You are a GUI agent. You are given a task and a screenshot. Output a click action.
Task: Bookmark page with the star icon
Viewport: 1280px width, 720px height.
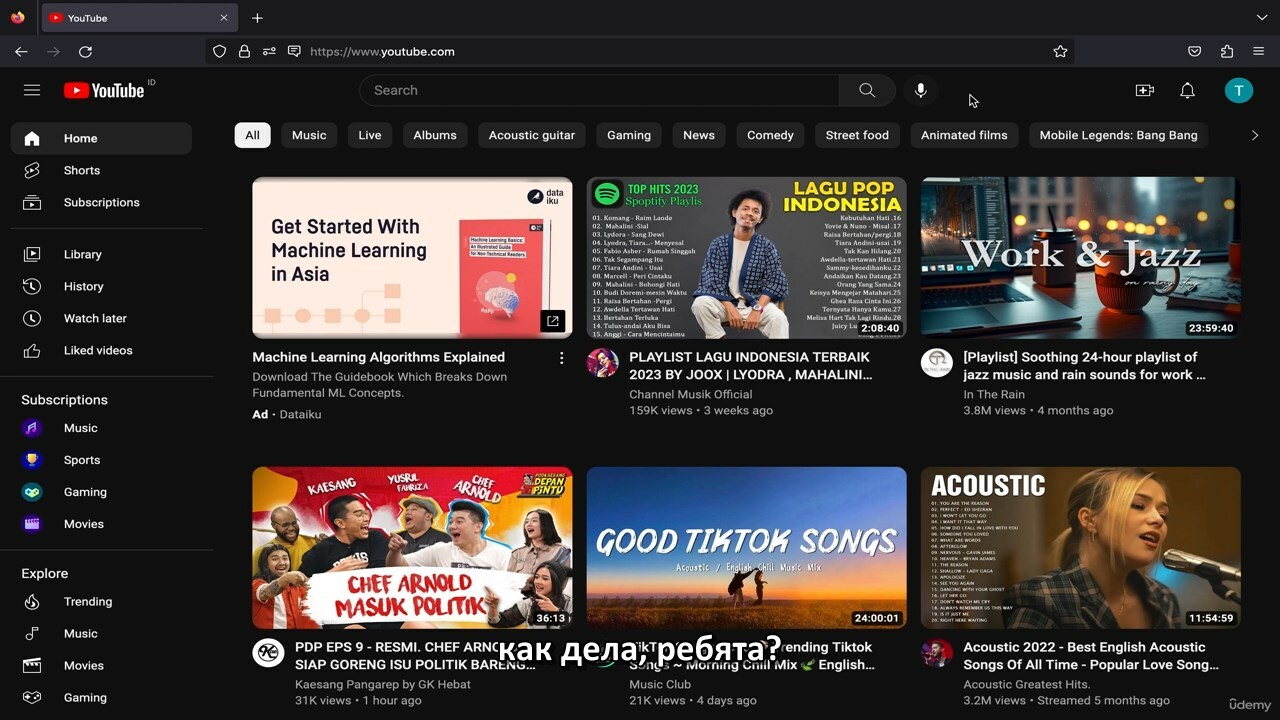point(1060,51)
